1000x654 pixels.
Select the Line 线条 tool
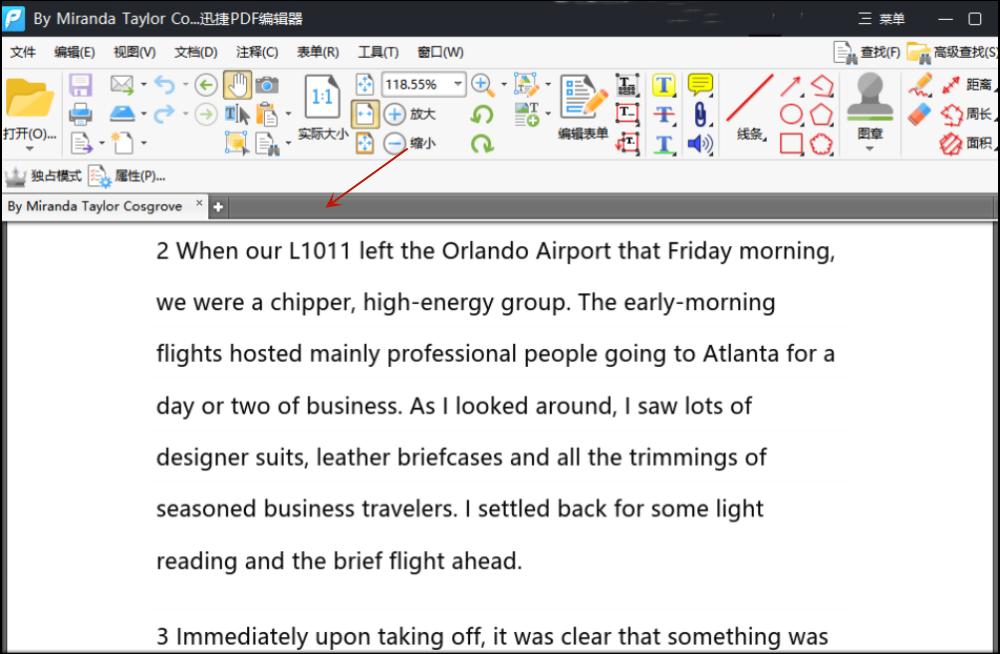click(x=750, y=107)
